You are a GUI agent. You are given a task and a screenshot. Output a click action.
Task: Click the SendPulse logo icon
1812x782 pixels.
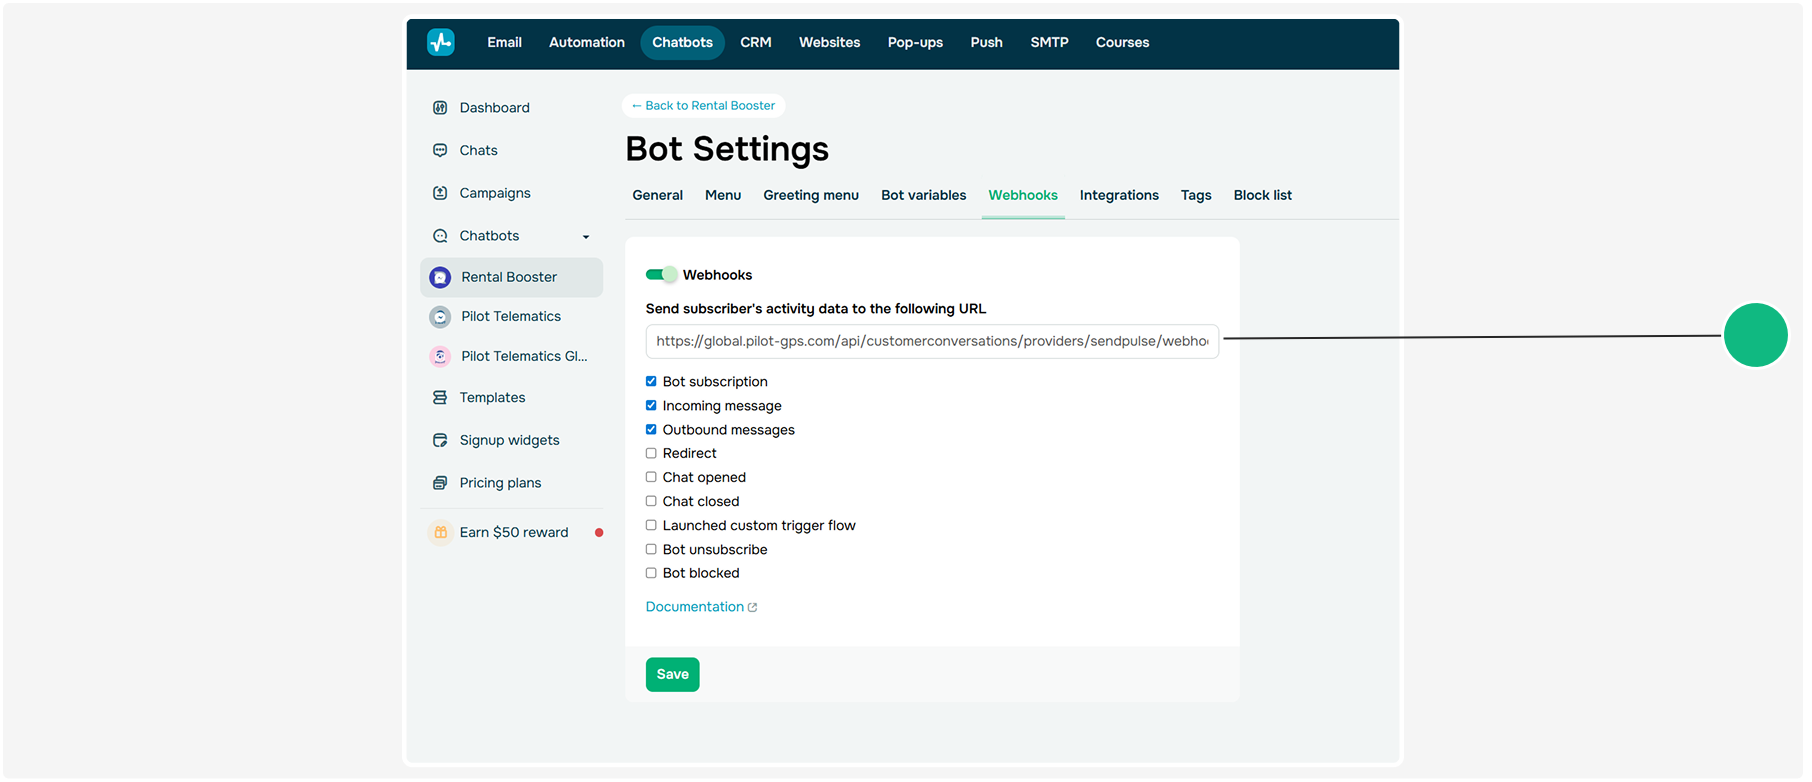coord(440,42)
